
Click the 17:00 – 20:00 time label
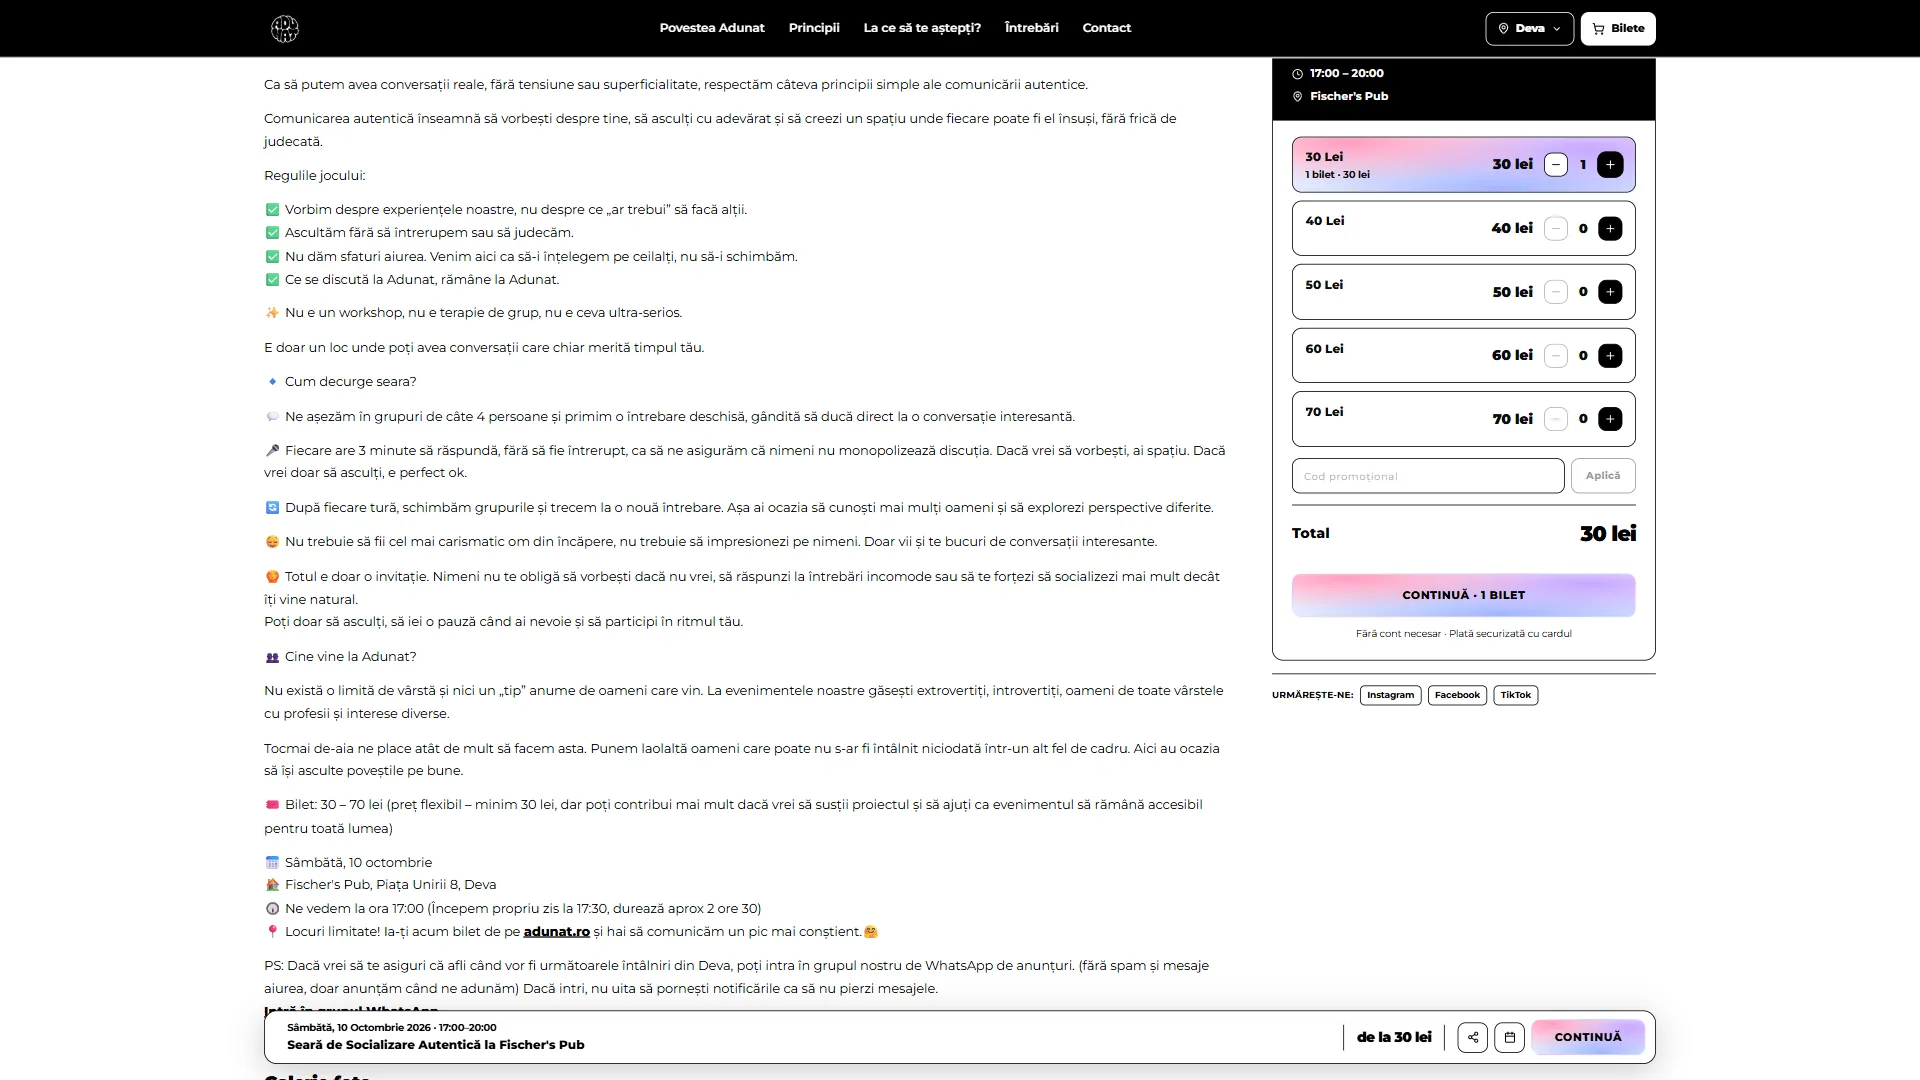click(1347, 73)
